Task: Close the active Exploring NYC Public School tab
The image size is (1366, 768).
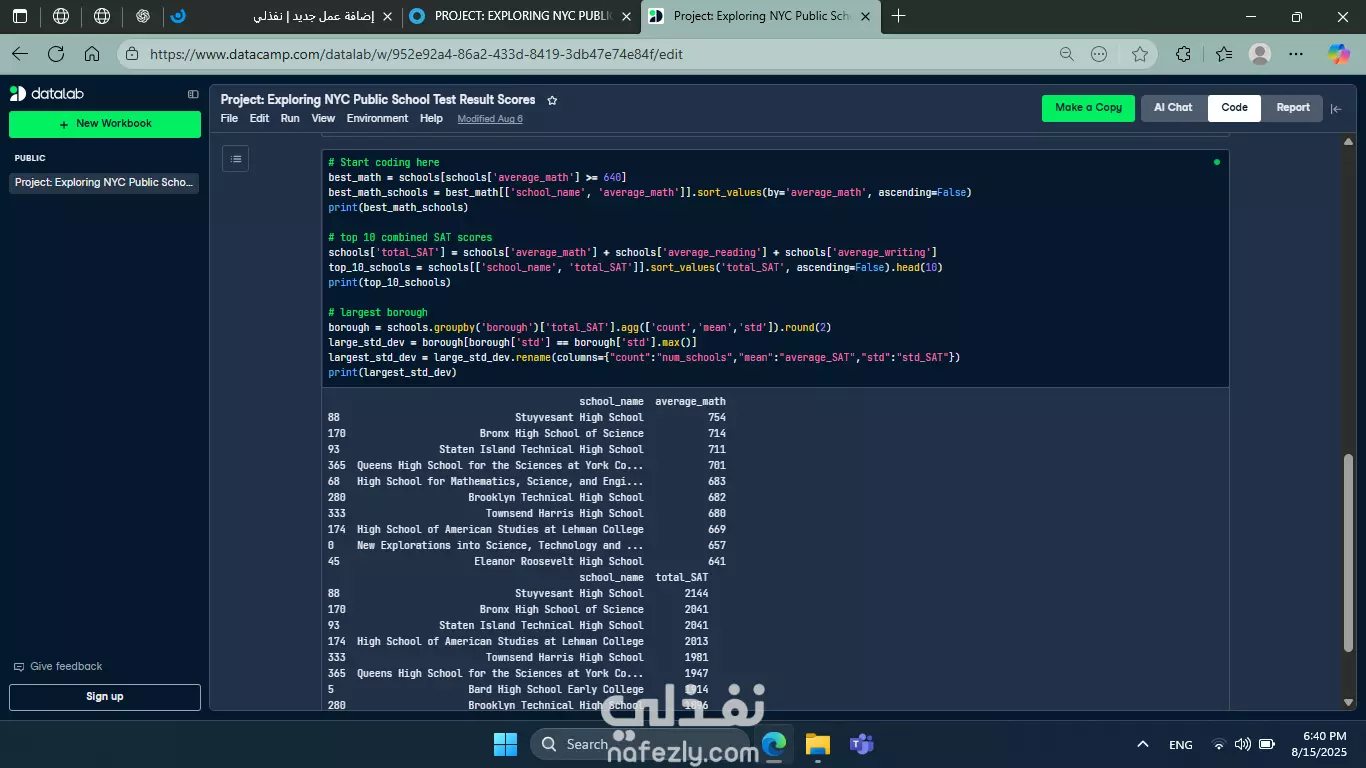Action: 865,16
